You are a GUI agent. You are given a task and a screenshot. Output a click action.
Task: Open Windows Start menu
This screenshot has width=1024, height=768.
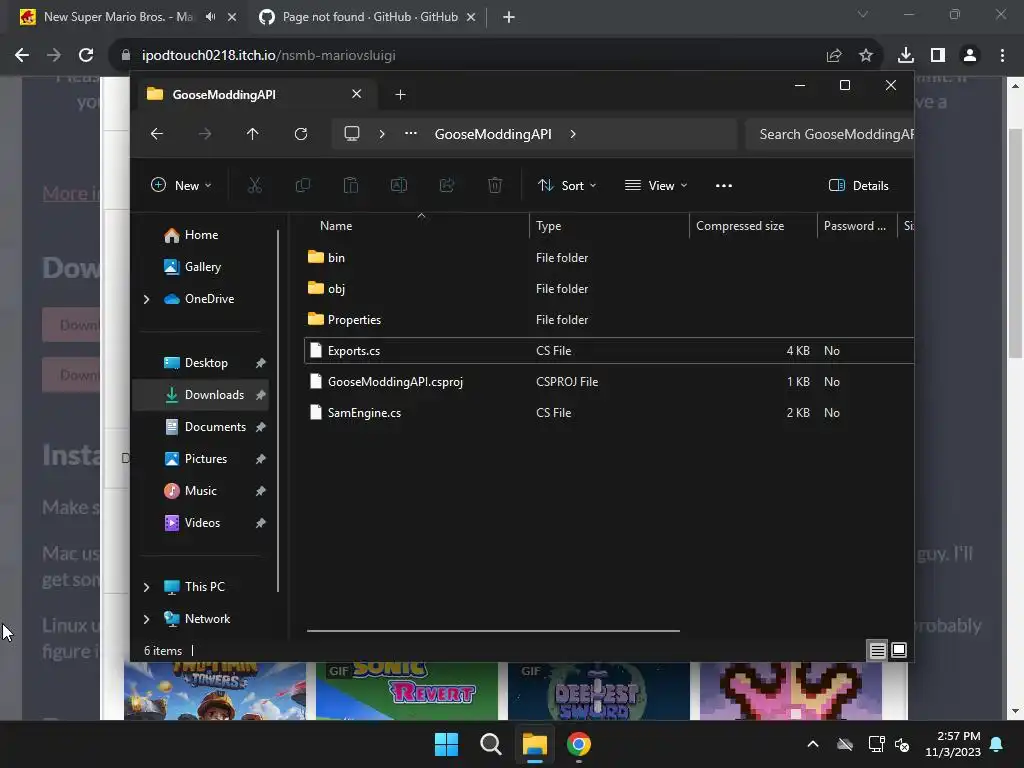point(447,744)
